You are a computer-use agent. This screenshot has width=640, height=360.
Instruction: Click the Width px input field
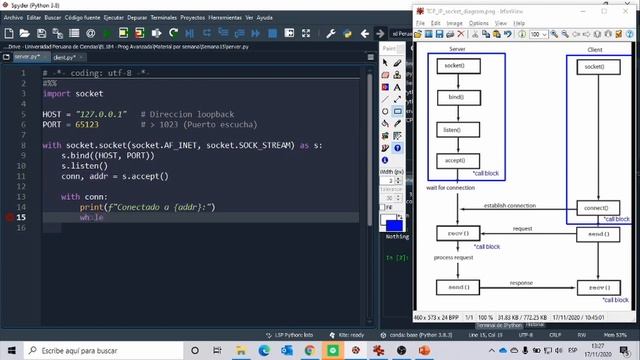(x=388, y=180)
